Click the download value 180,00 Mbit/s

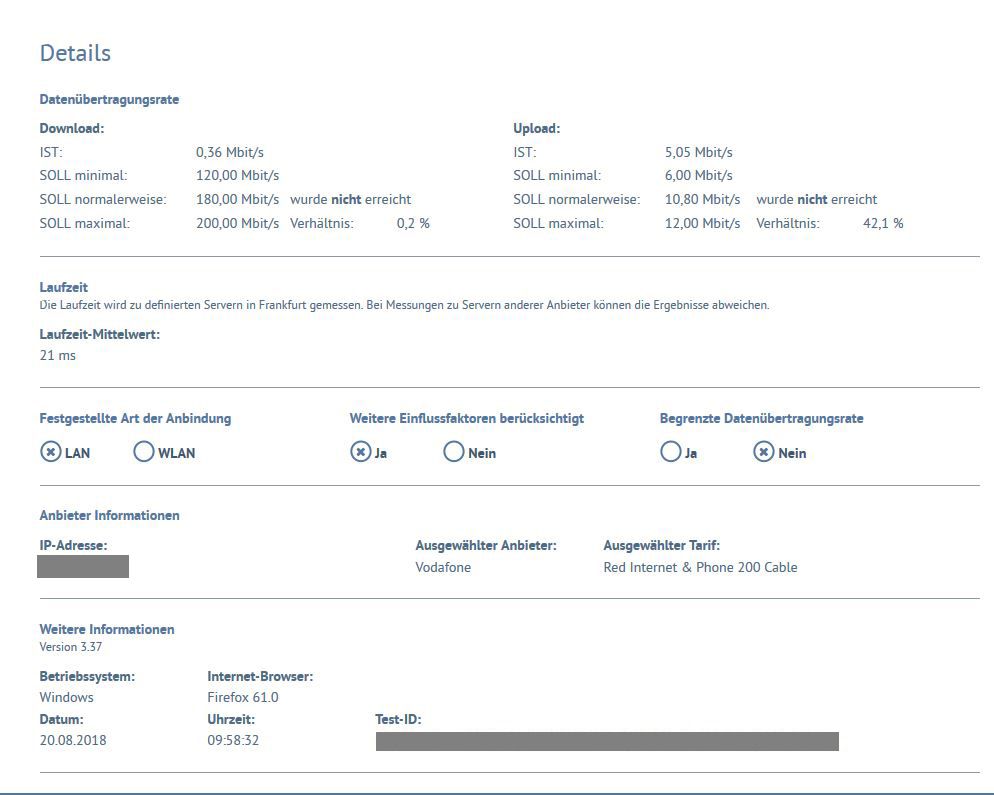tap(237, 200)
